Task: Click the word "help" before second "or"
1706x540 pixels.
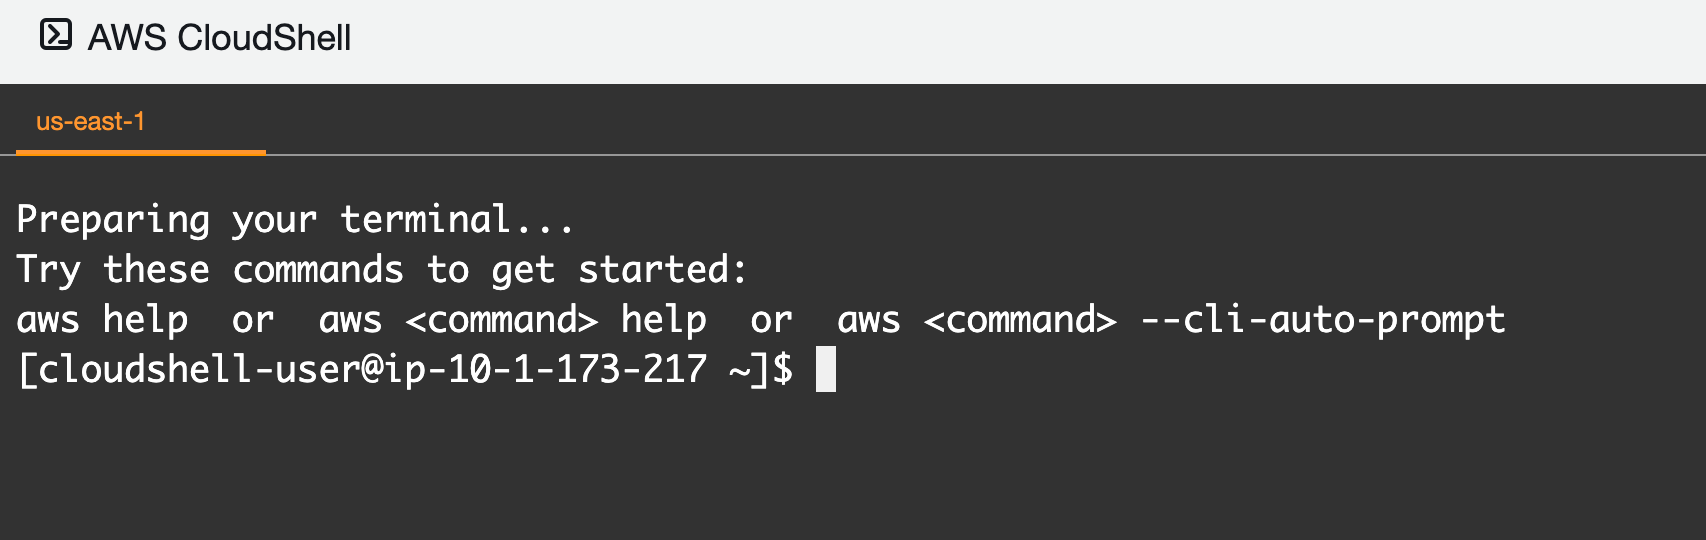Action: coord(664,320)
